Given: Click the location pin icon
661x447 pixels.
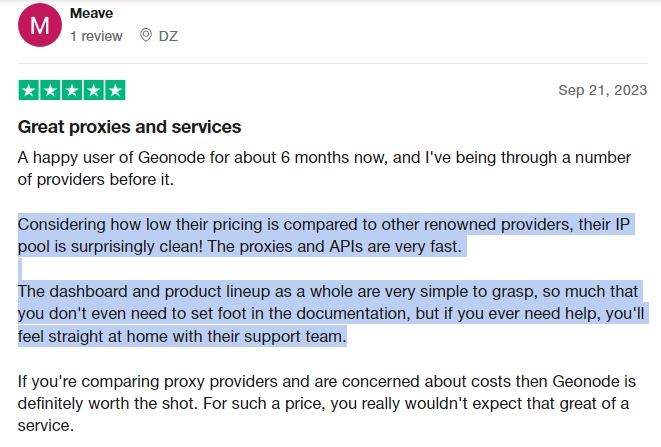Looking at the screenshot, I should tap(145, 35).
